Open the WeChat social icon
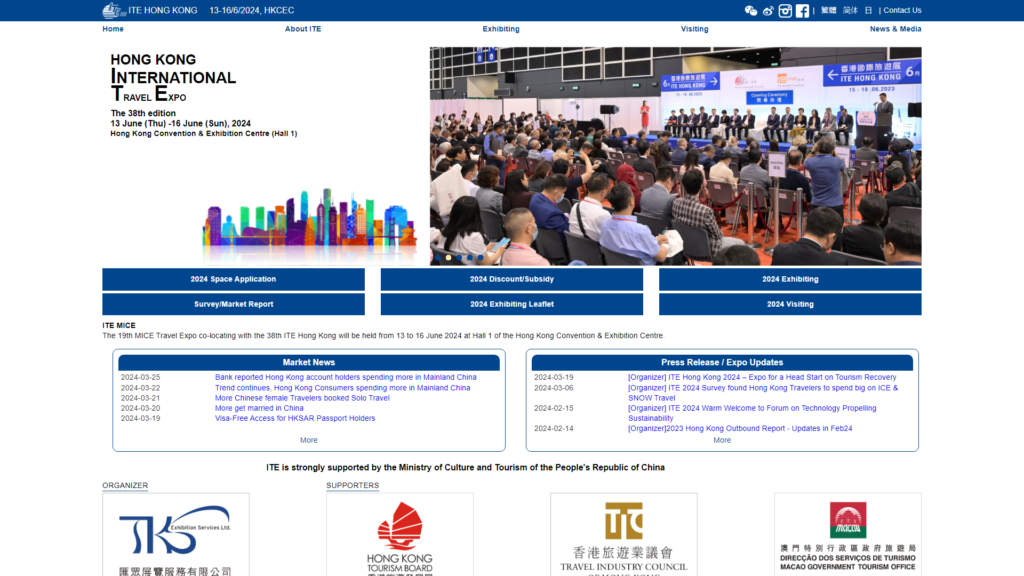 coord(750,10)
